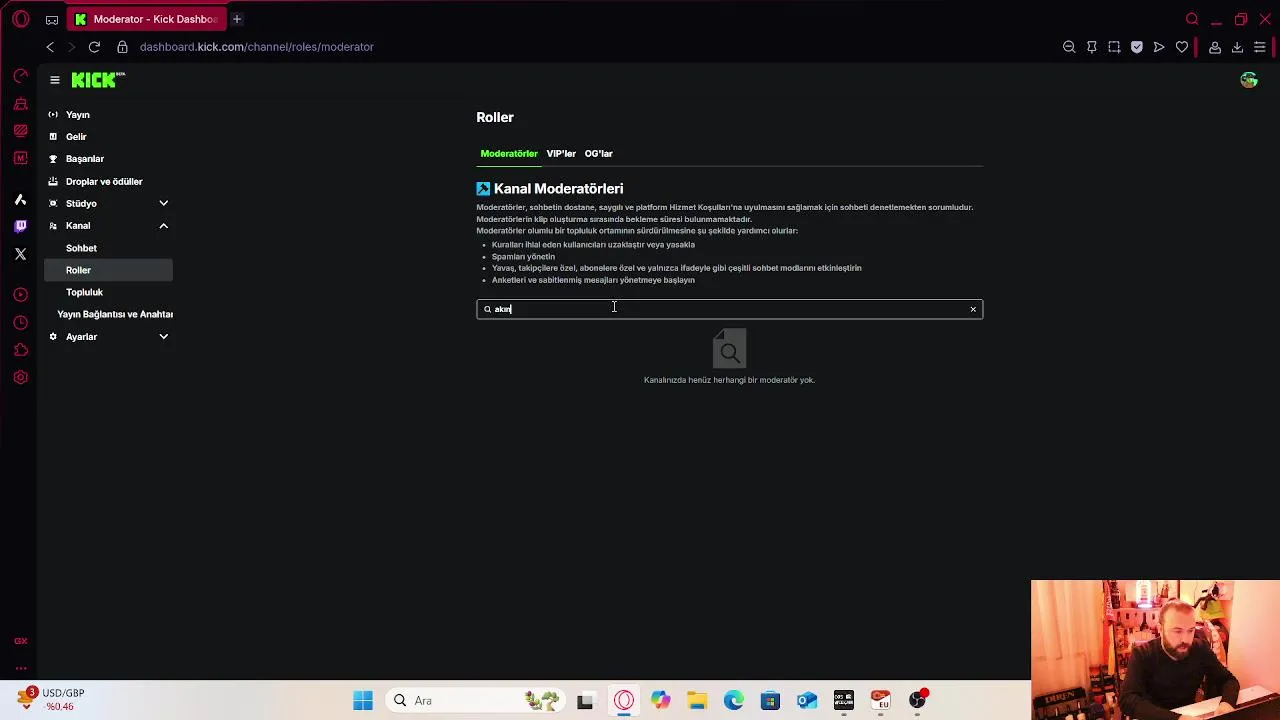
Task: Open Easy Setup sliders icon
Action: 1260,47
